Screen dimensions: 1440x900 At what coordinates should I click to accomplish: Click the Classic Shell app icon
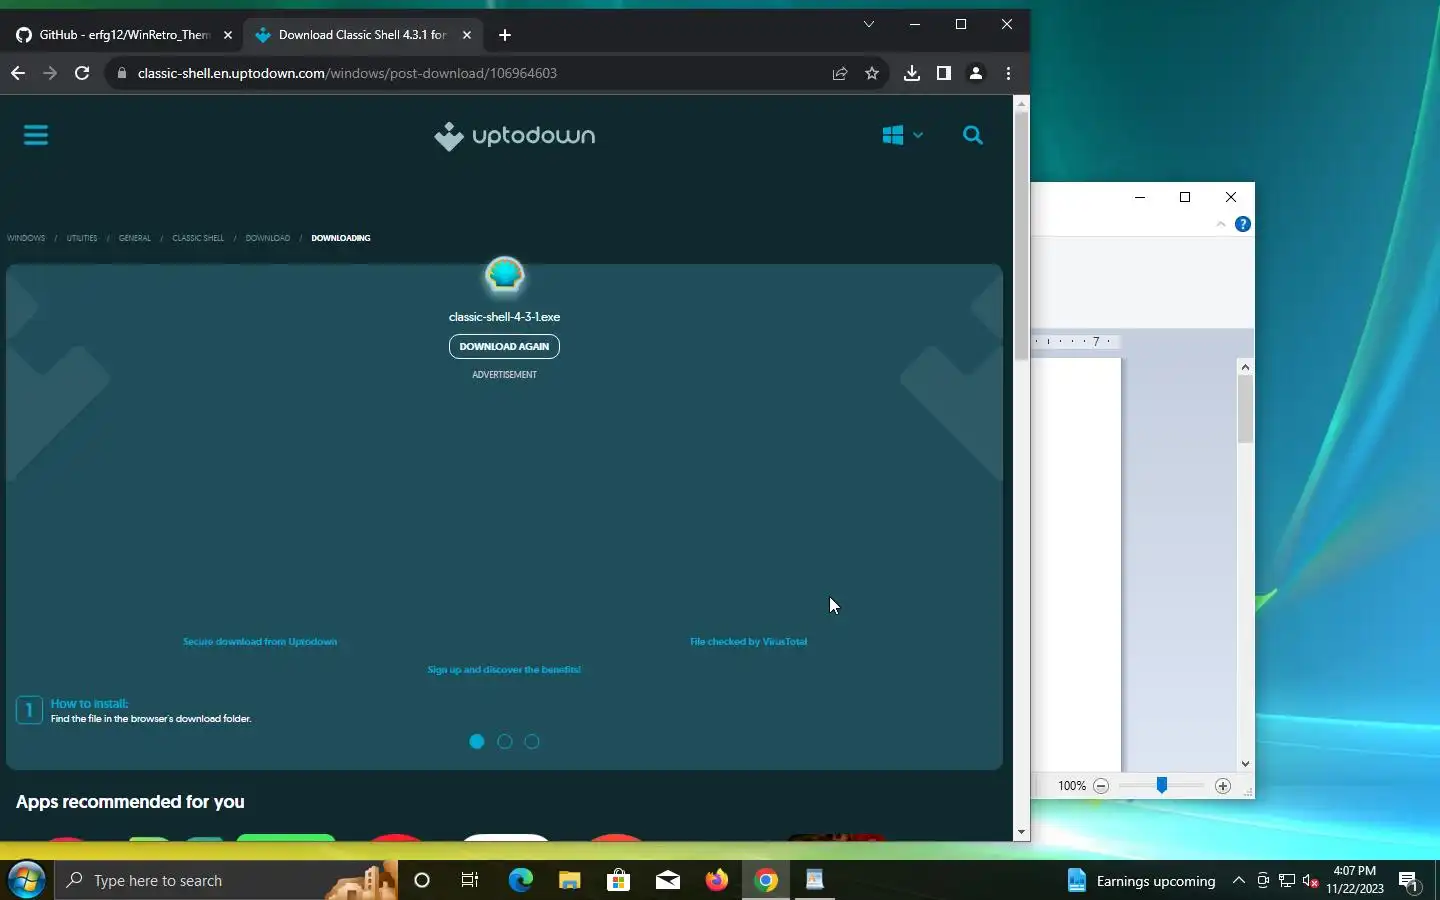pos(504,276)
